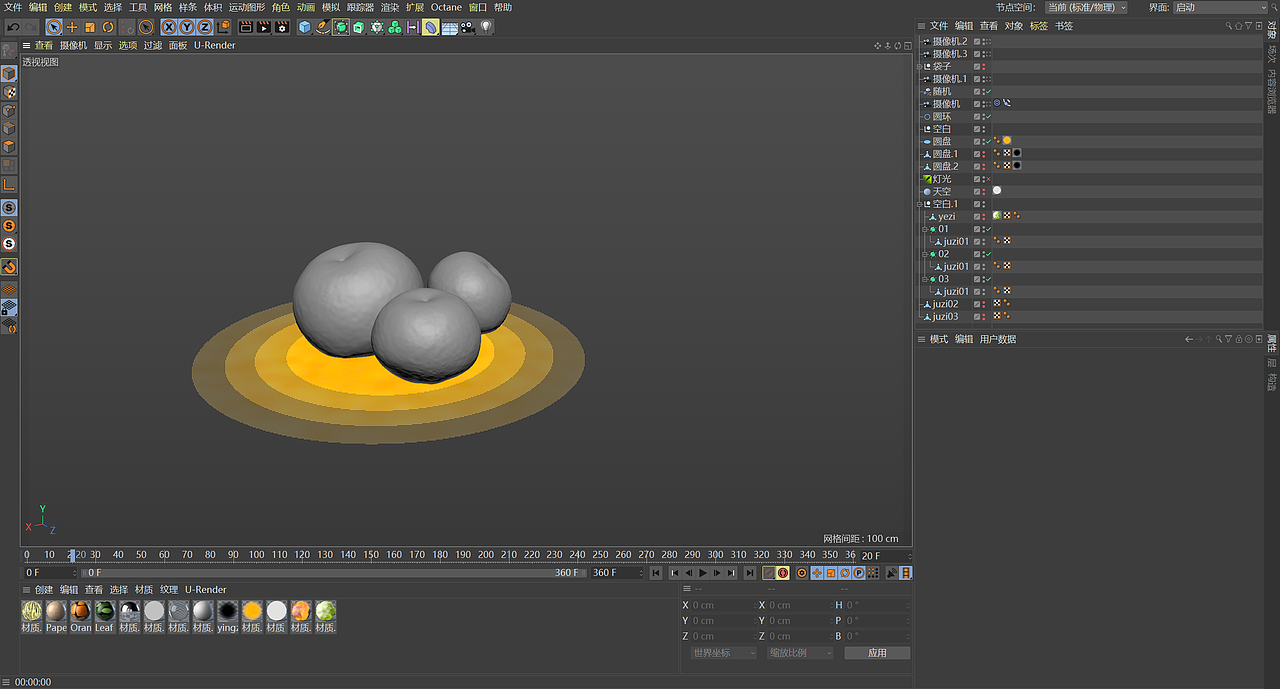1280x689 pixels.
Task: Expand the 袋子 object in the tree
Action: tap(921, 67)
